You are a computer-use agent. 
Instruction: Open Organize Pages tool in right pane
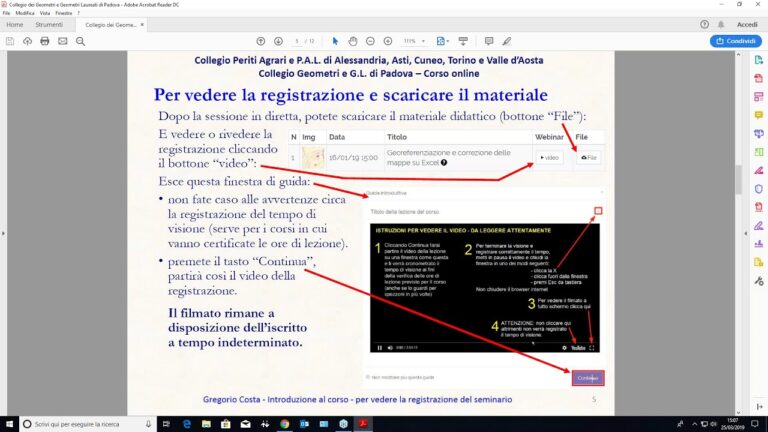tap(759, 152)
